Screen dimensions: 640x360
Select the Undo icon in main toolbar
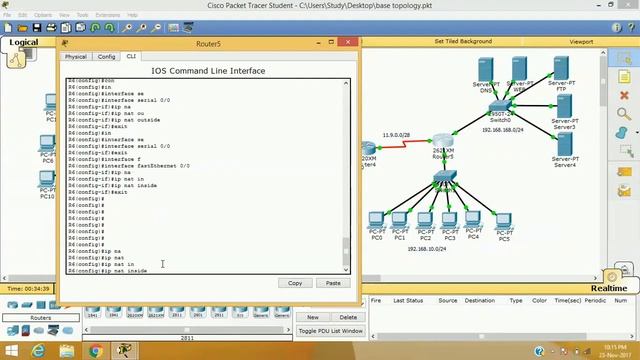click(95, 28)
